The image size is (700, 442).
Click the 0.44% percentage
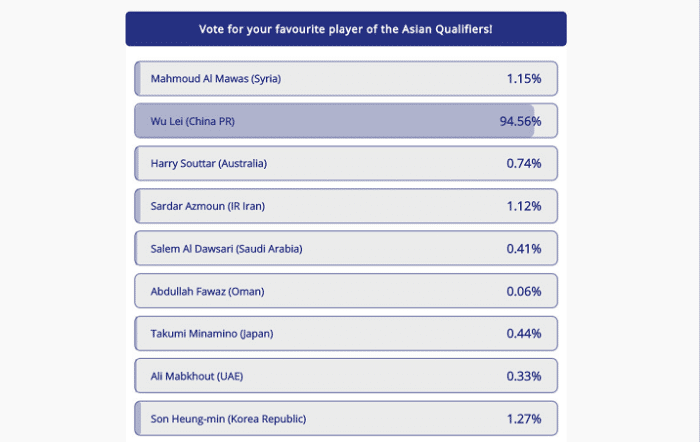(524, 333)
